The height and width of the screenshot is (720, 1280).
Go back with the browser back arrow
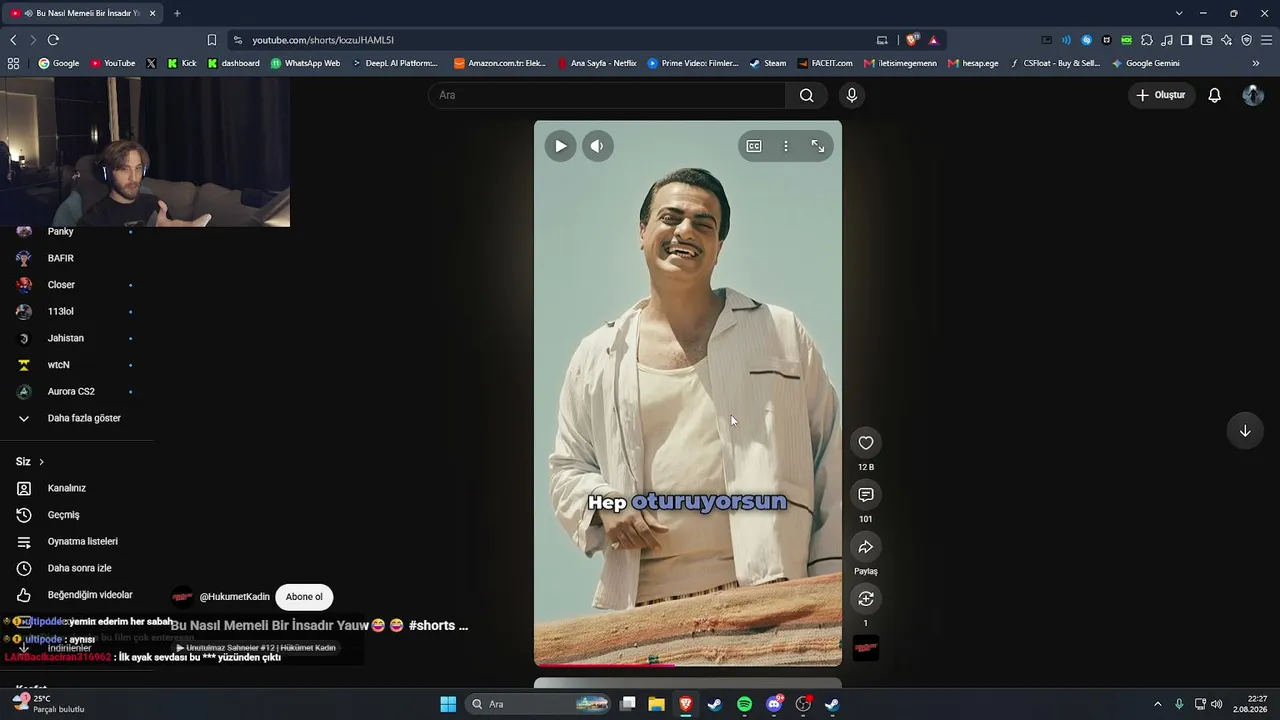pos(13,40)
